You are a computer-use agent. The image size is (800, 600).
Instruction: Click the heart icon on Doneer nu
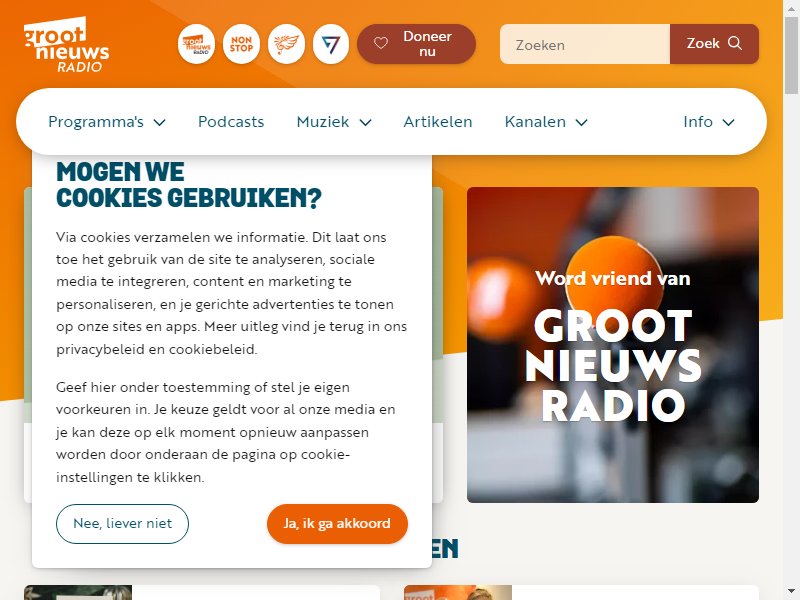(x=381, y=44)
